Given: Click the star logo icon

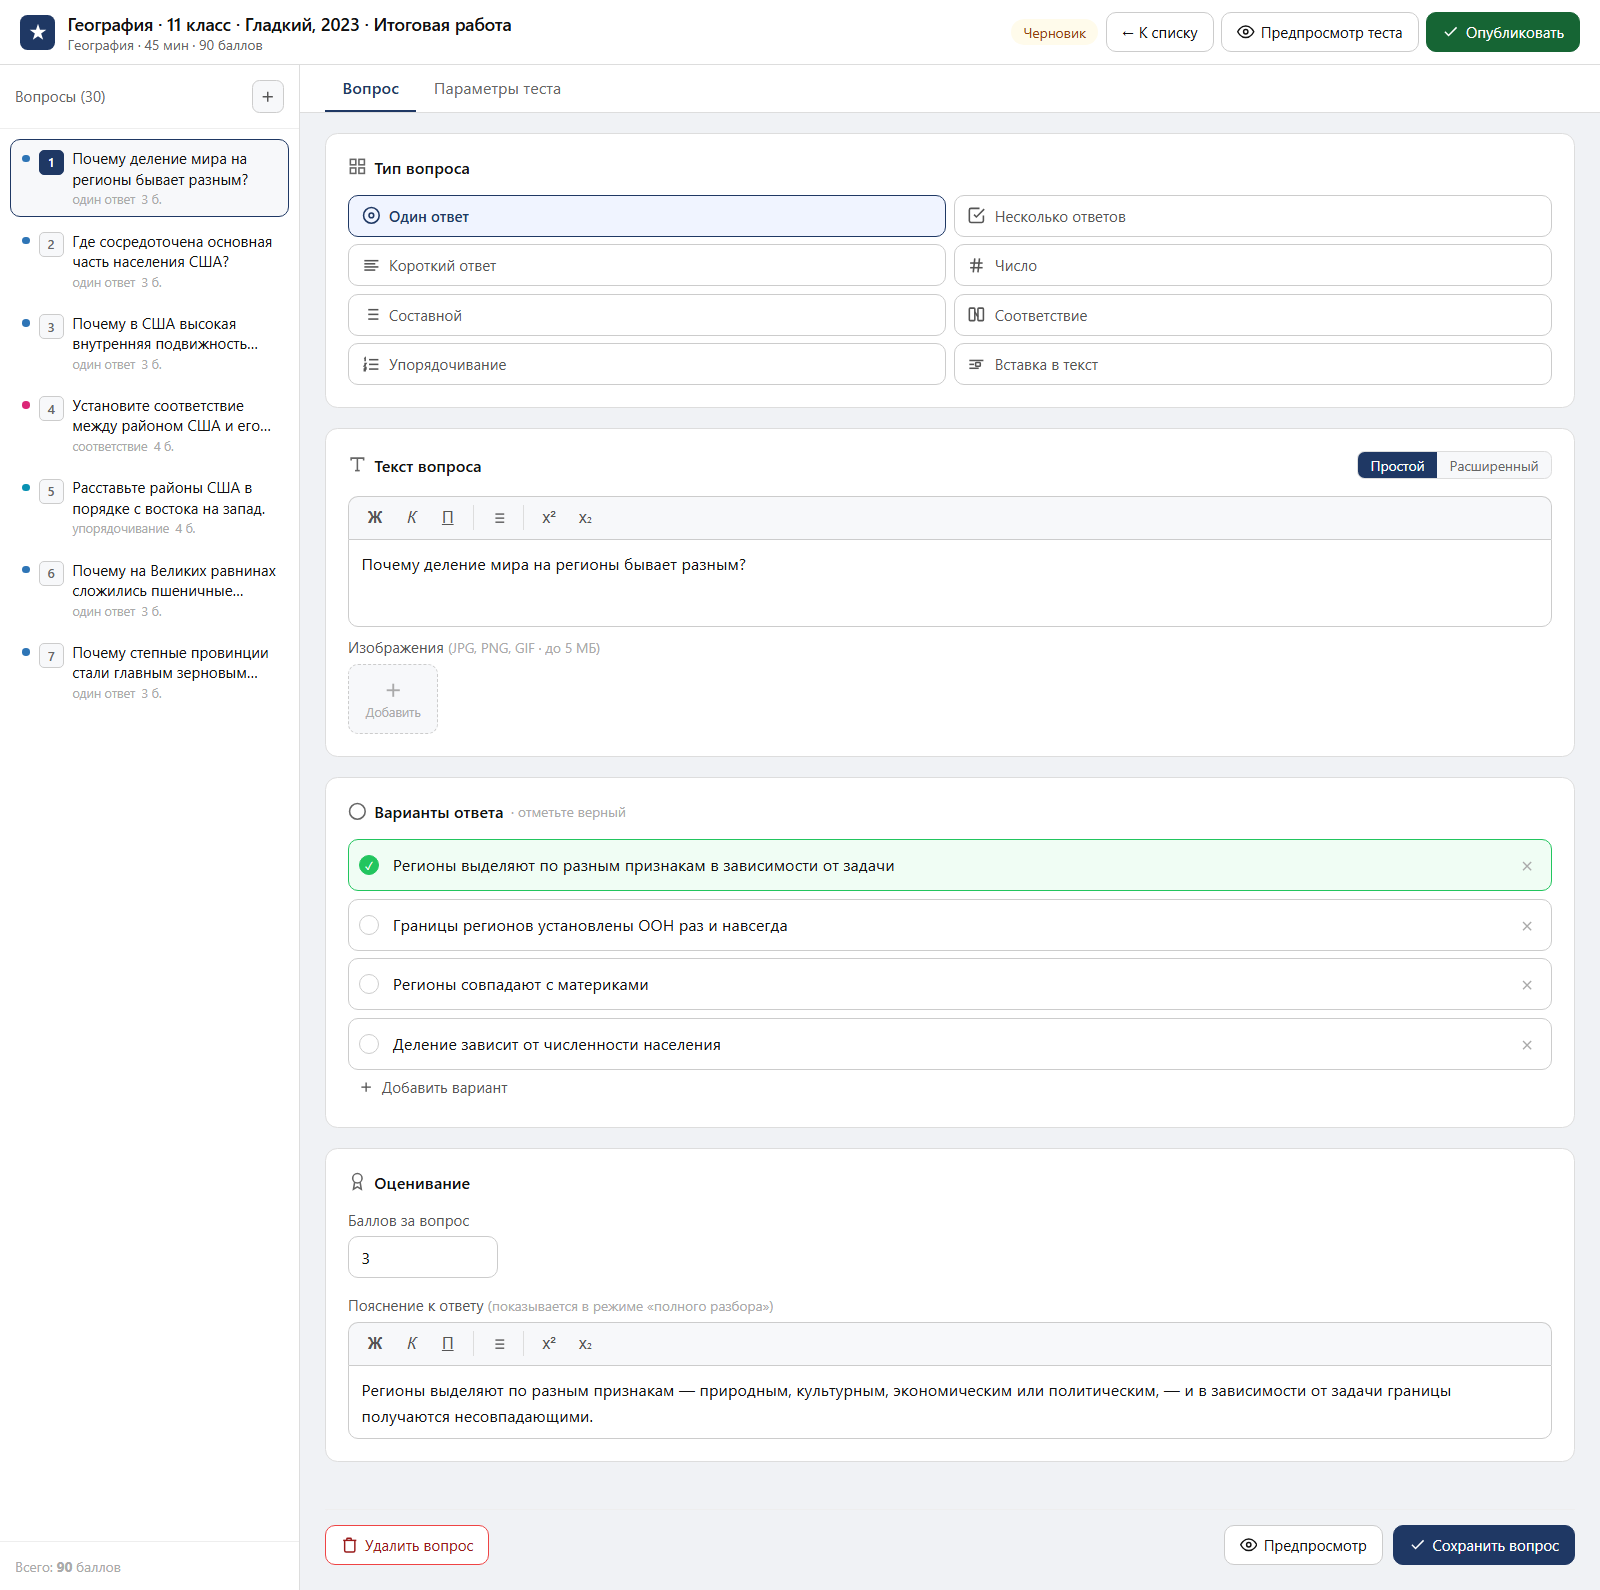Looking at the screenshot, I should [38, 33].
